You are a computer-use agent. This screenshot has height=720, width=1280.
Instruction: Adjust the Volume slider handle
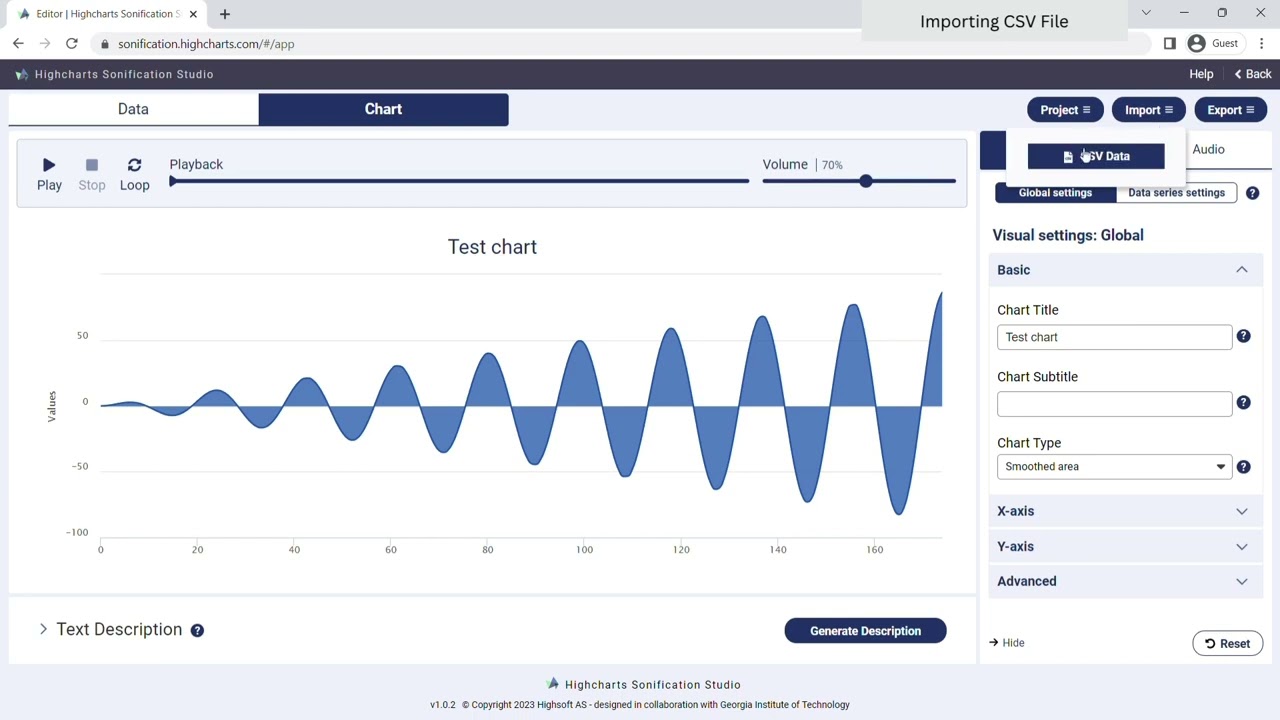pos(866,181)
